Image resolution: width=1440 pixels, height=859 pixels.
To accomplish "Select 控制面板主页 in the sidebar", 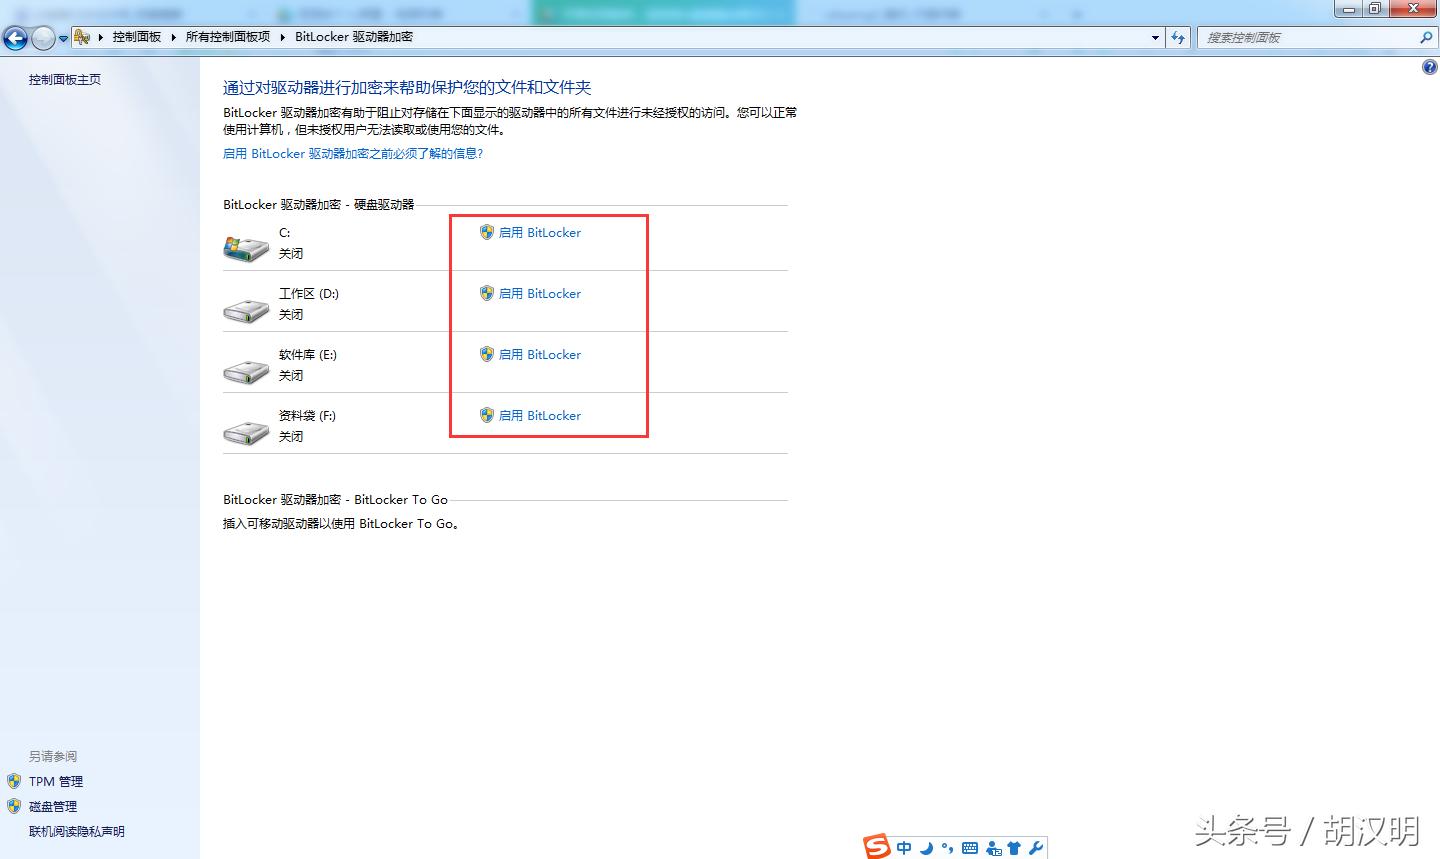I will pos(64,79).
